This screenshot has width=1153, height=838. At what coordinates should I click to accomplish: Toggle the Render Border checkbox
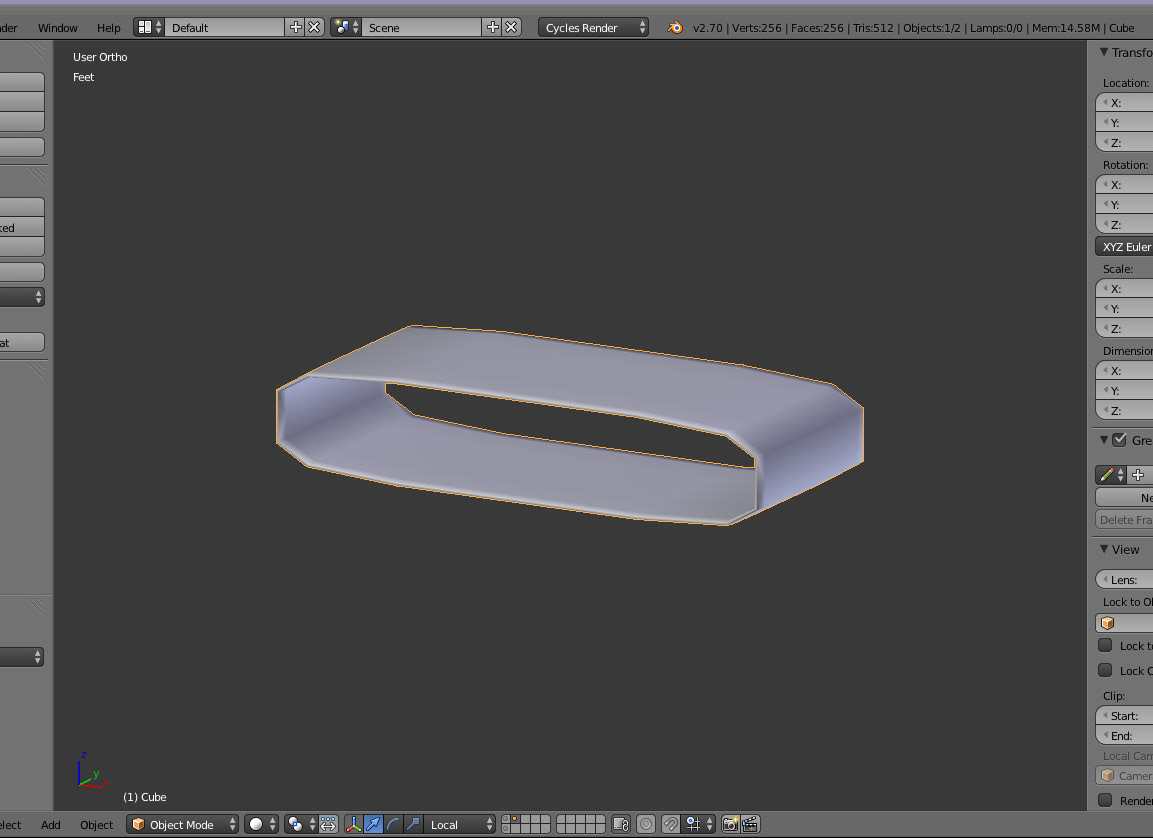click(1104, 800)
